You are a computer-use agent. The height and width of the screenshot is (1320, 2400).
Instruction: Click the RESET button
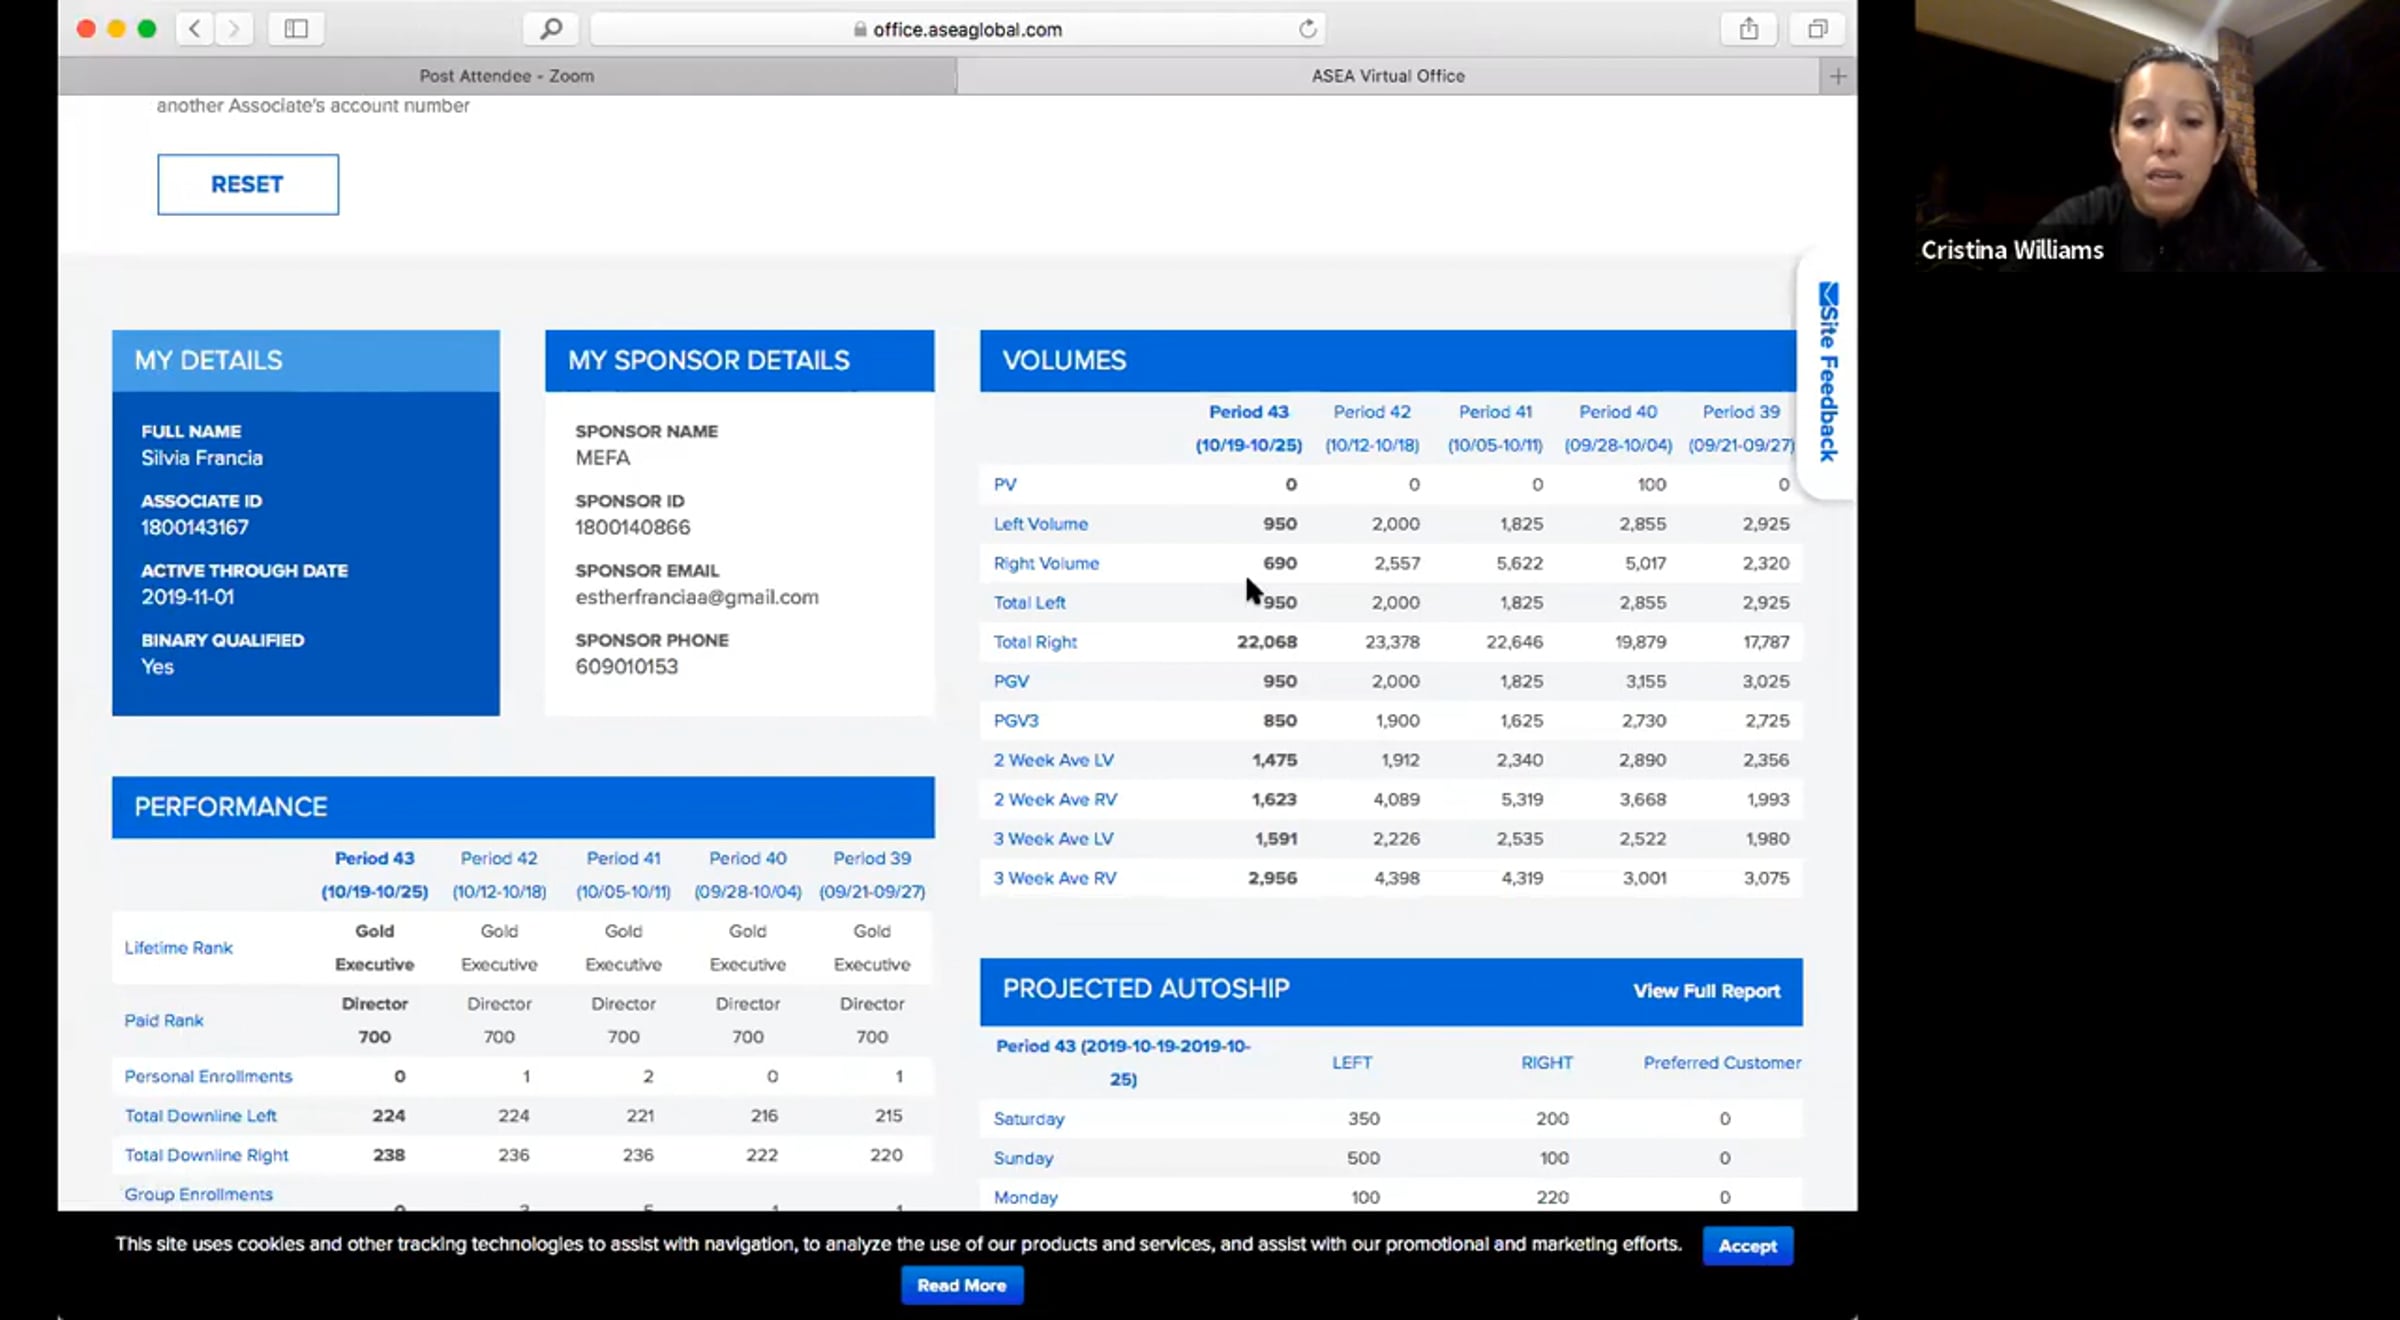[248, 184]
